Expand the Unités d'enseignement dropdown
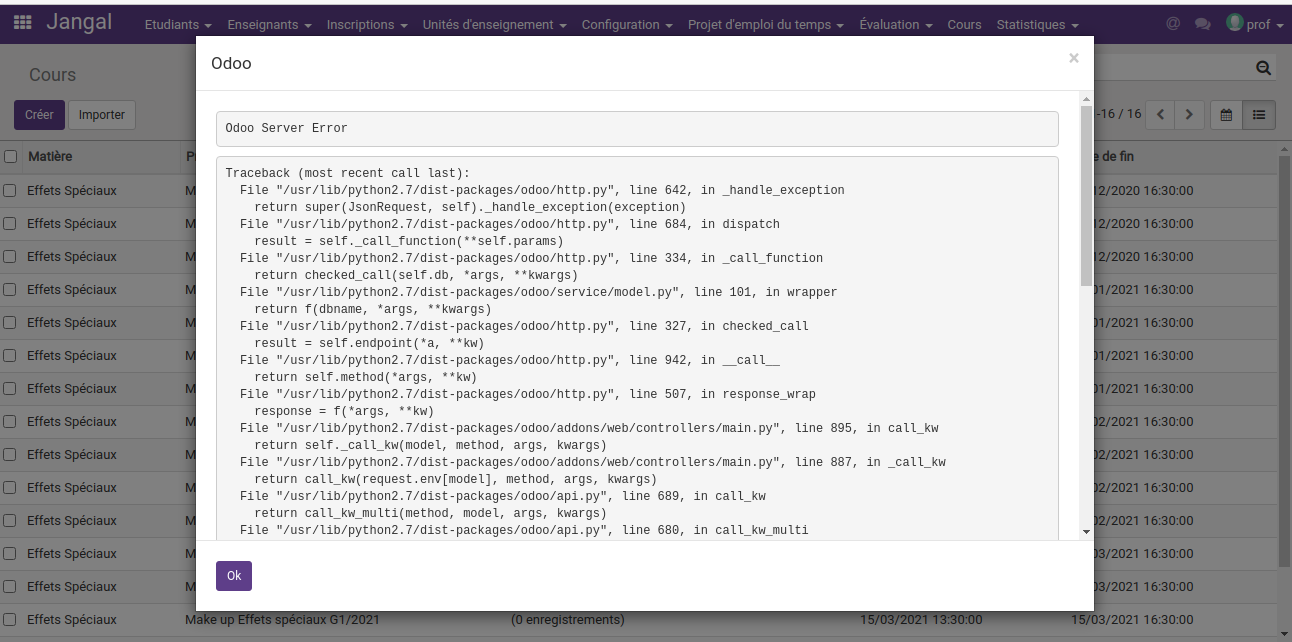Image resolution: width=1292 pixels, height=642 pixels. click(x=494, y=24)
